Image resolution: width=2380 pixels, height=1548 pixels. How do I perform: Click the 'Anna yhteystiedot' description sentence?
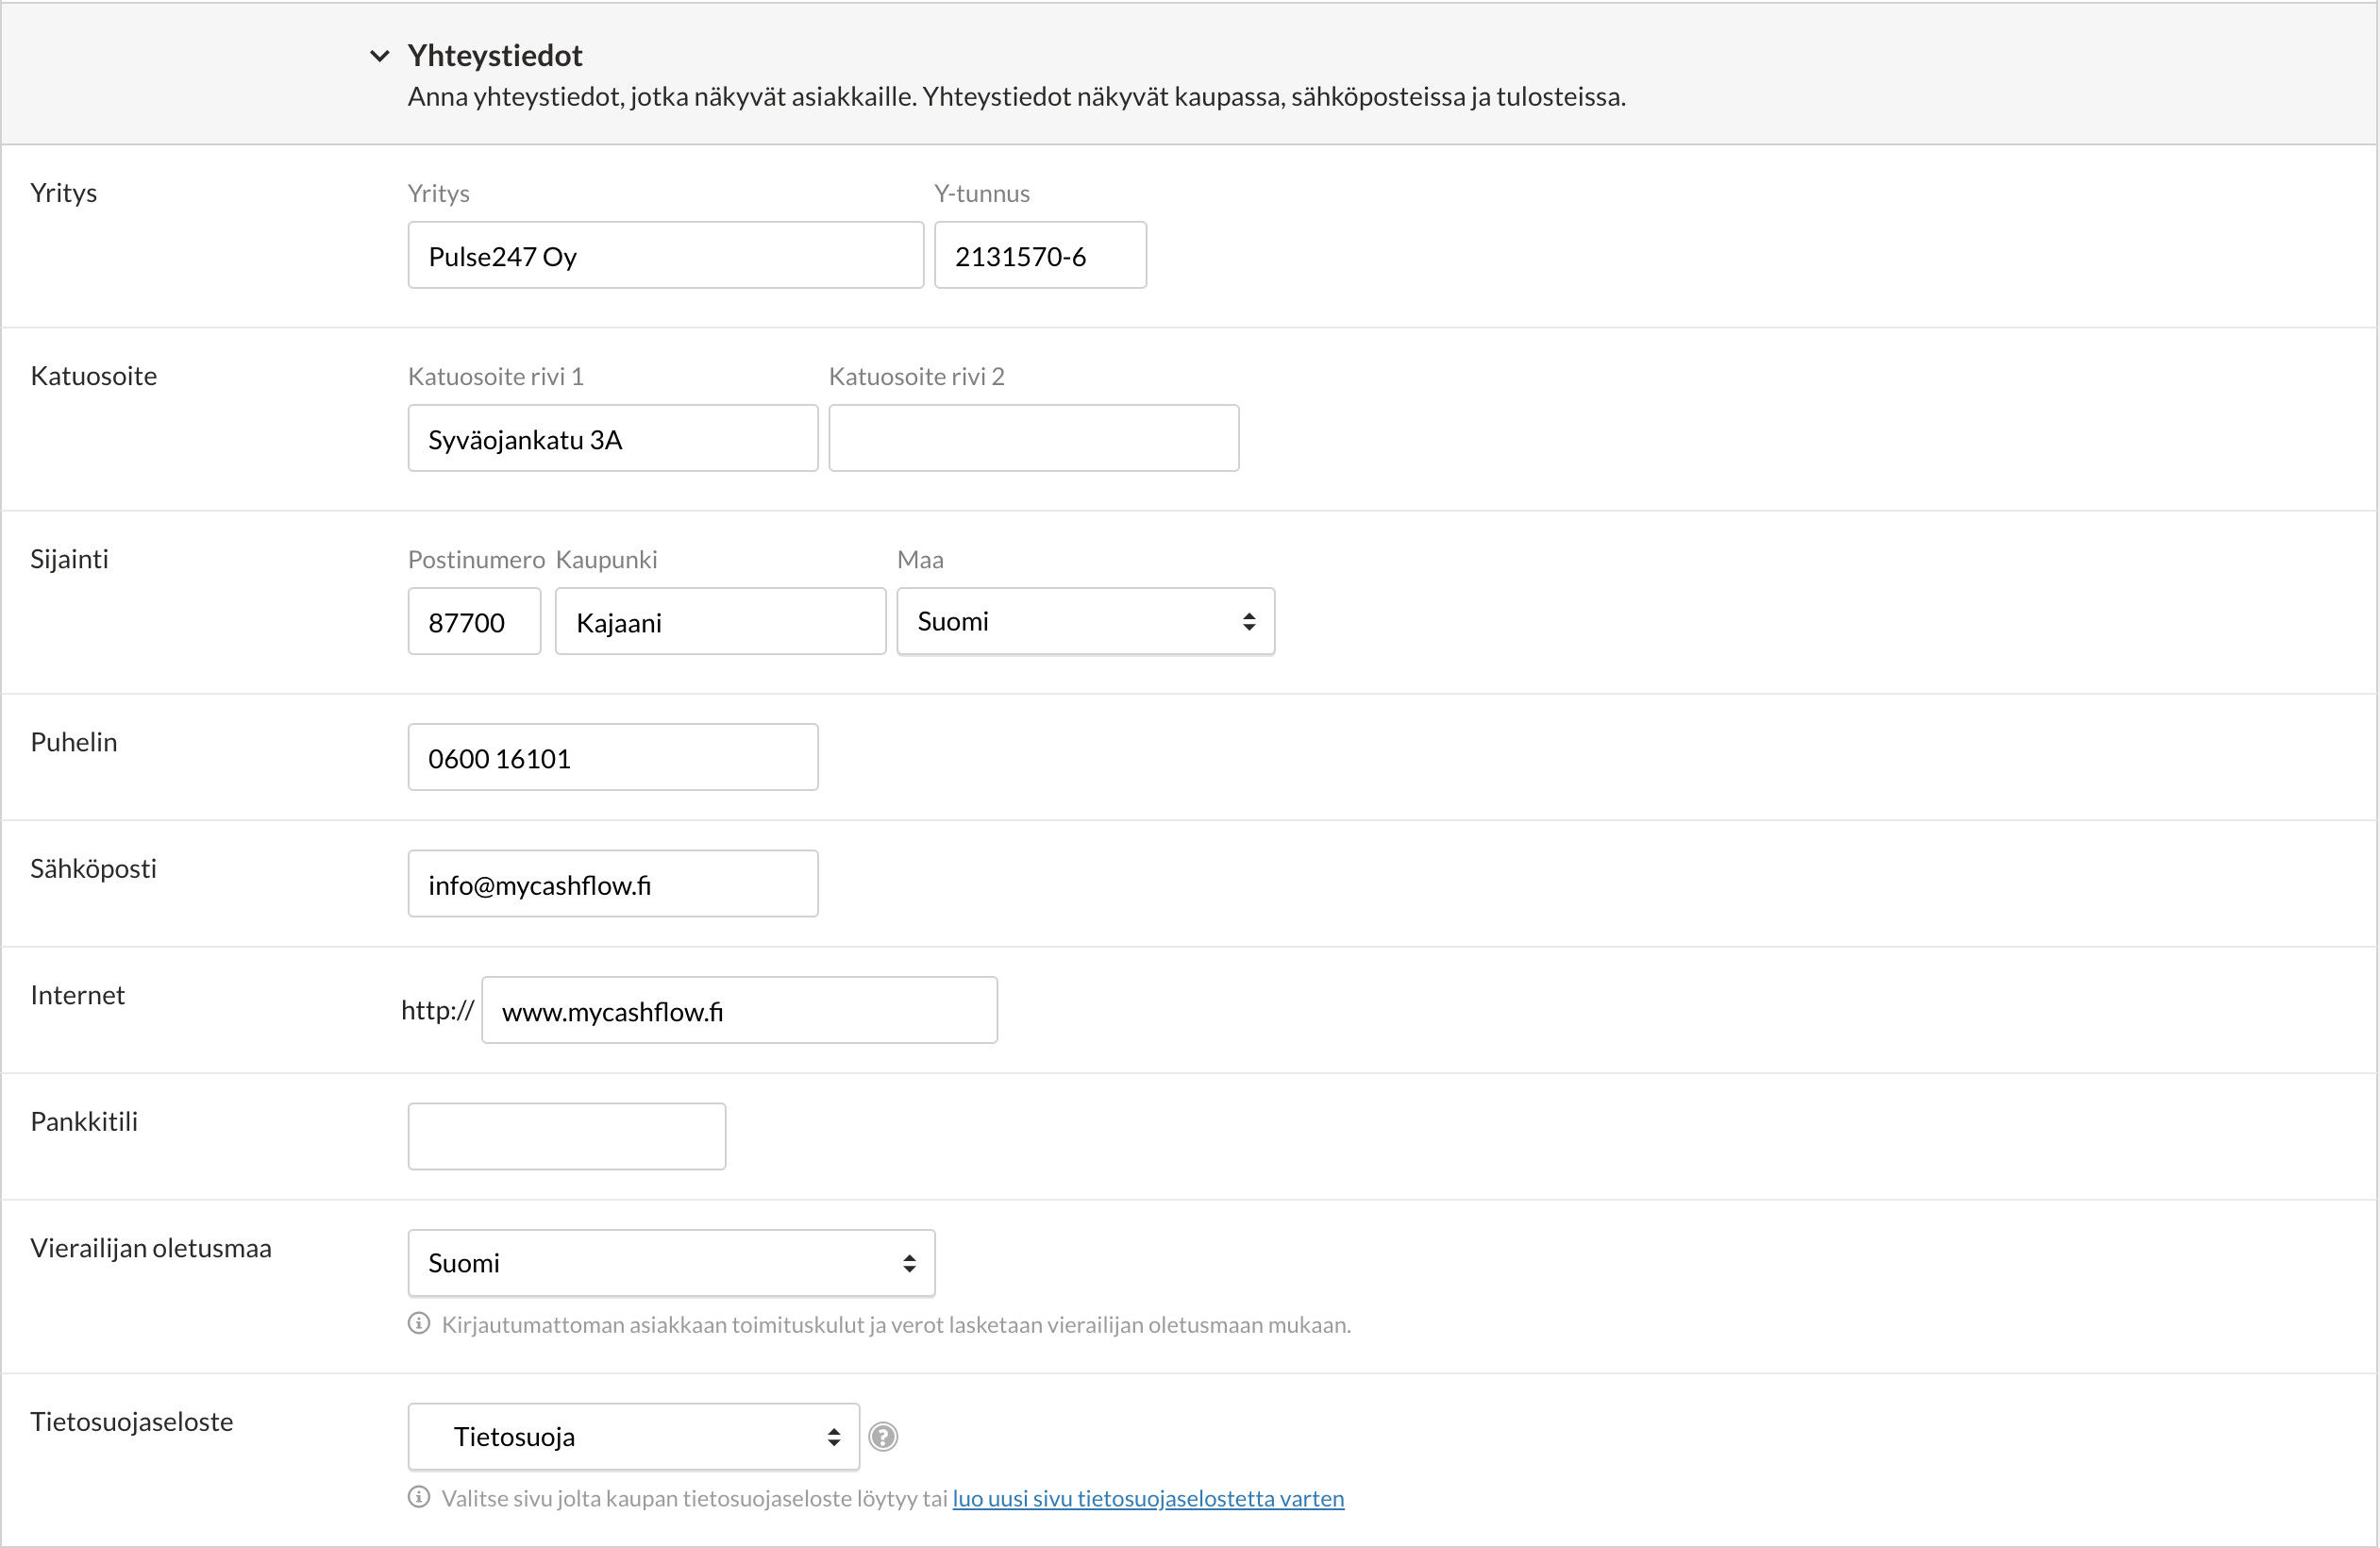1016,97
